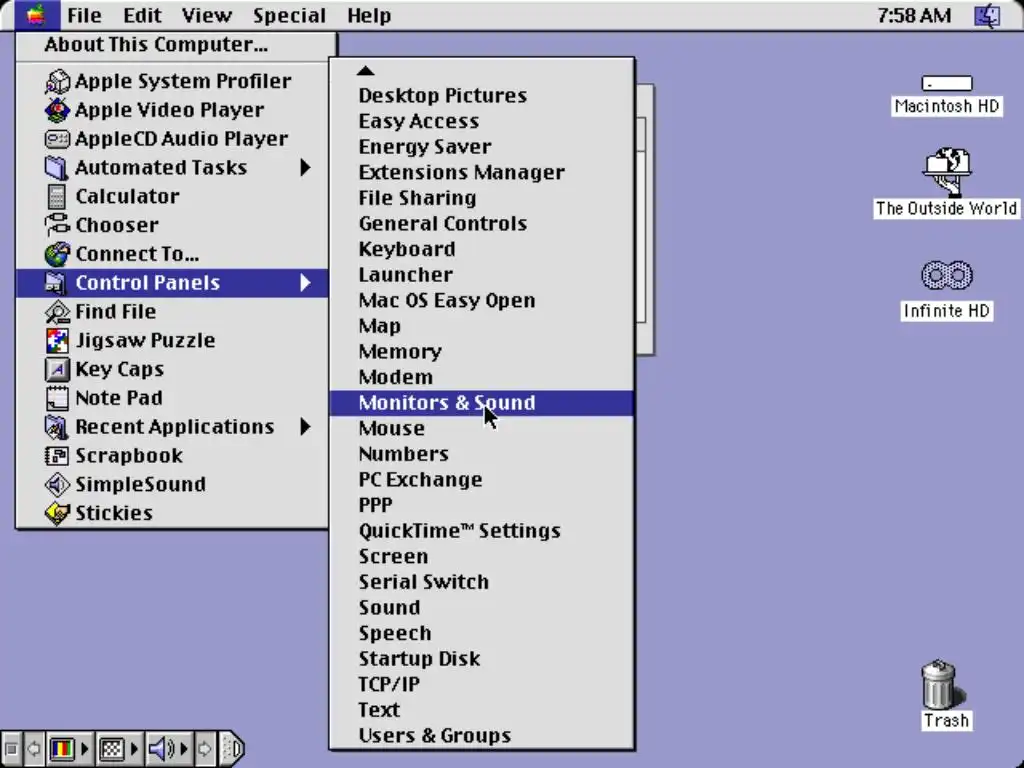Click the up scroll arrow in Control Panels submenu
1024x768 pixels.
click(366, 71)
